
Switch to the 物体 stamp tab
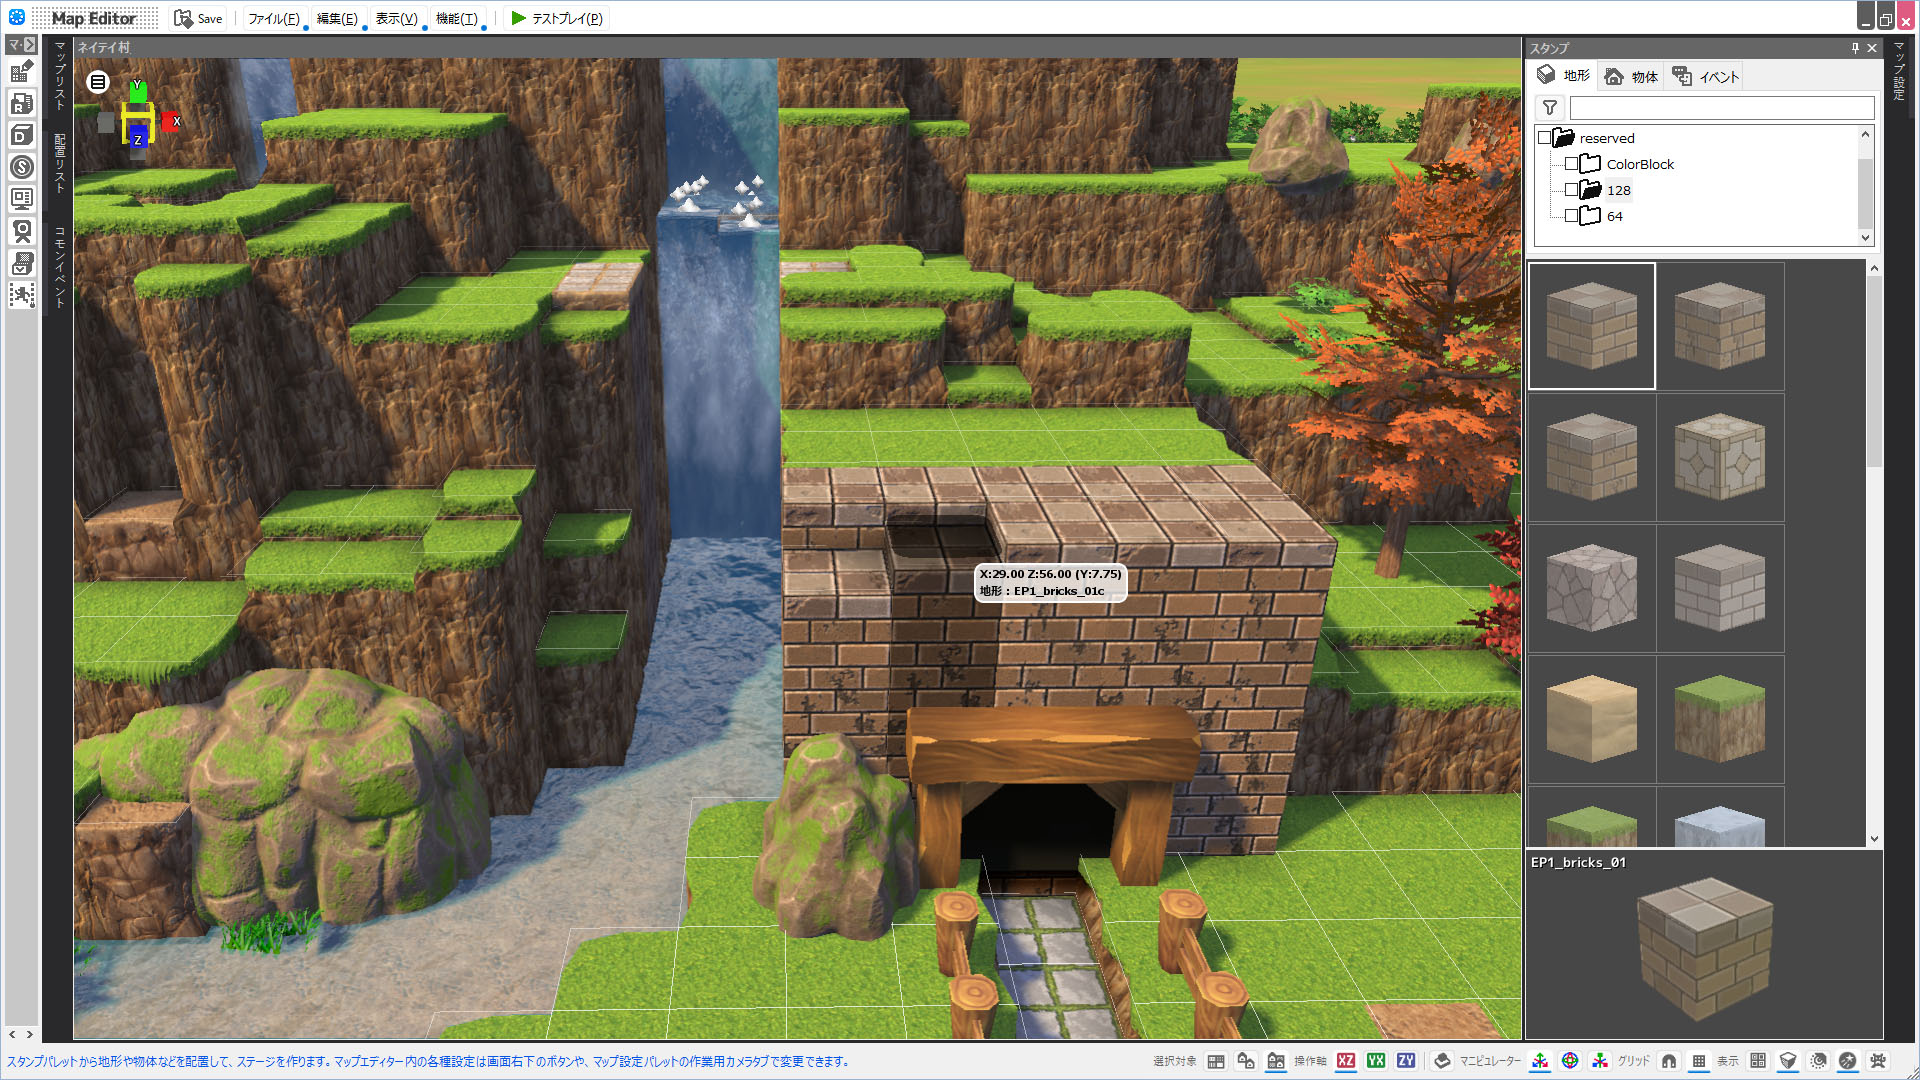1631,76
